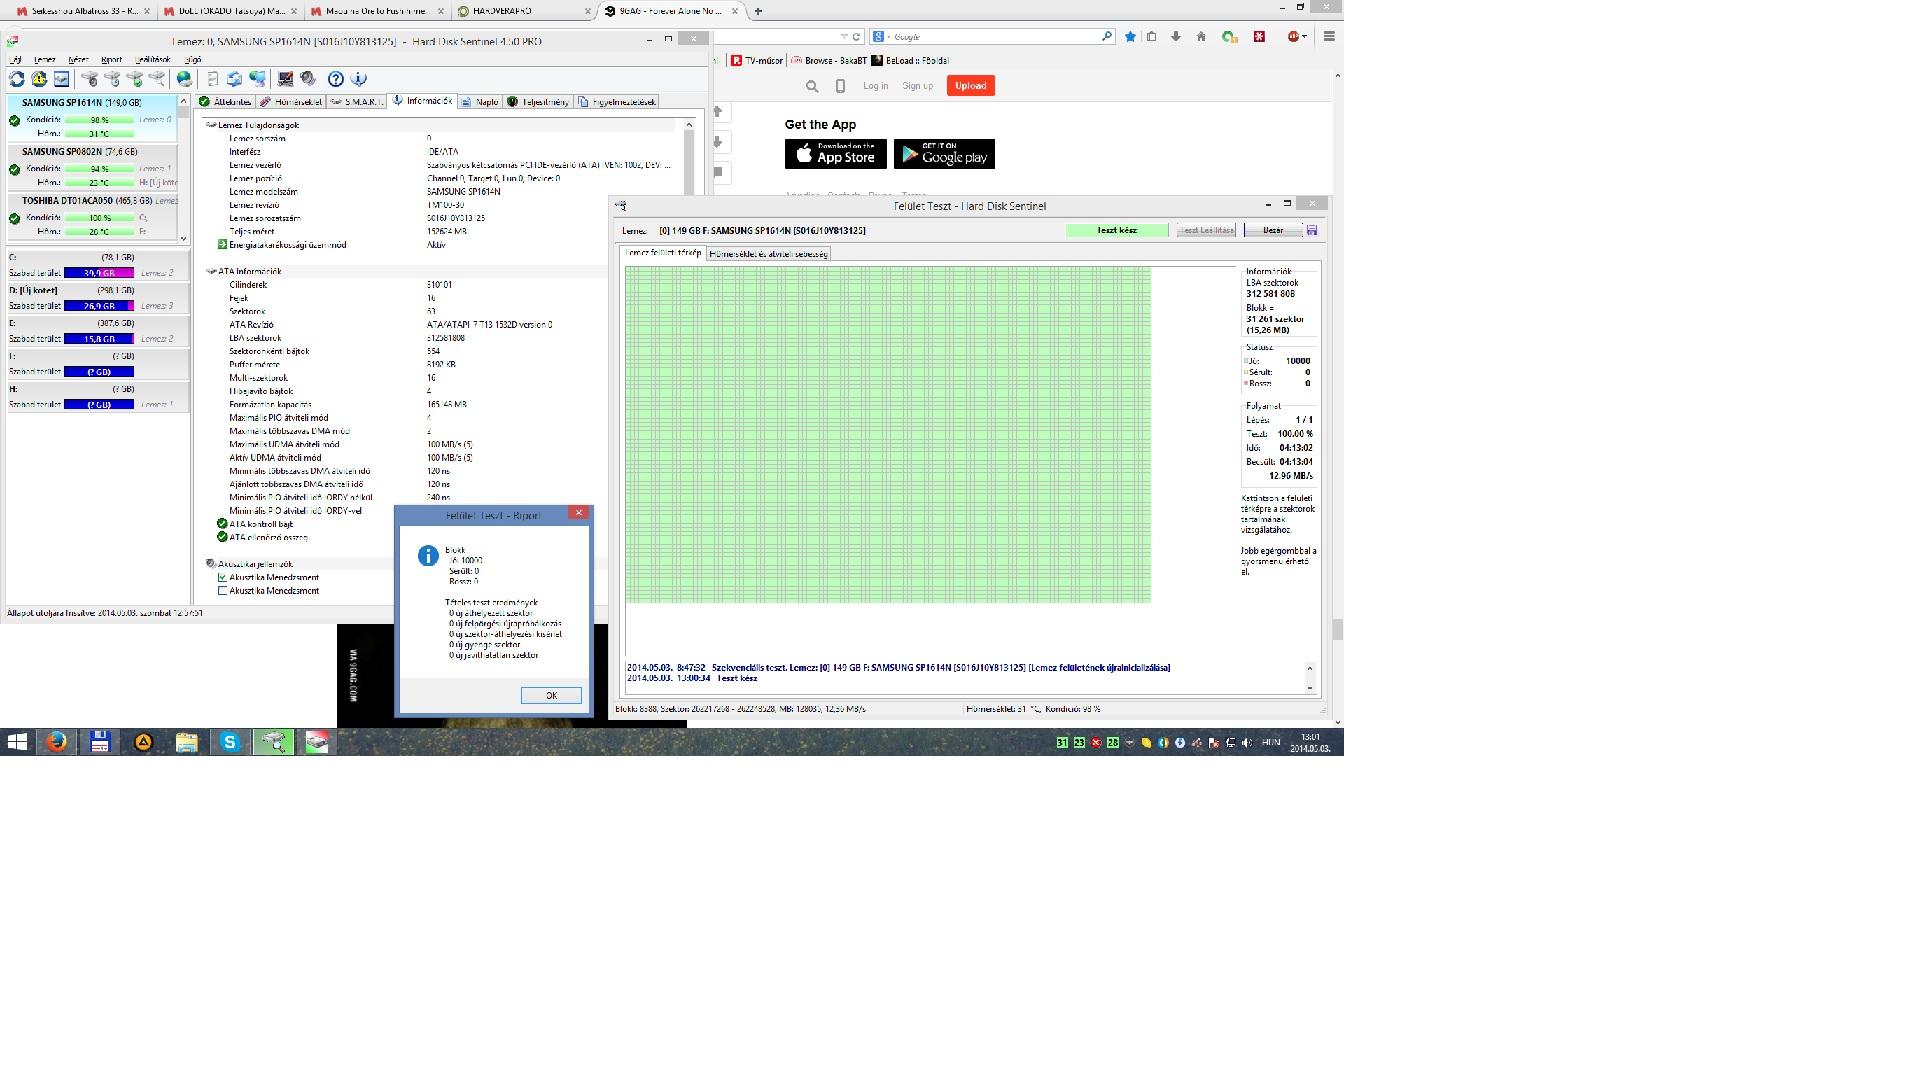Collapse the ATA Információk section
Screen dimensions: 1920x1080
[x=211, y=271]
